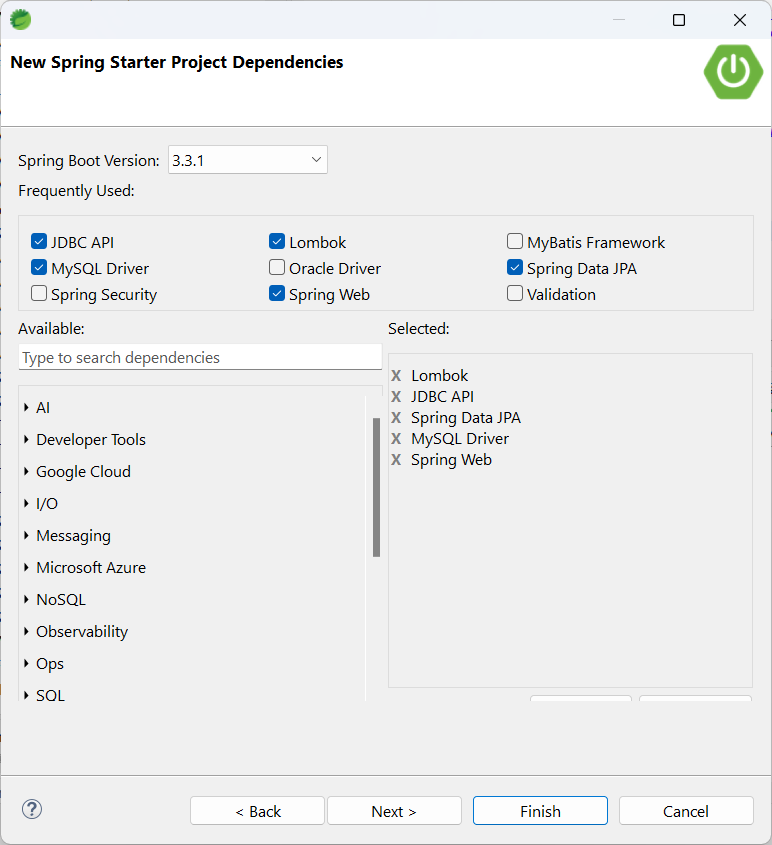This screenshot has height=845, width=772.
Task: Click the green Spring Boot power logo
Action: pos(733,72)
